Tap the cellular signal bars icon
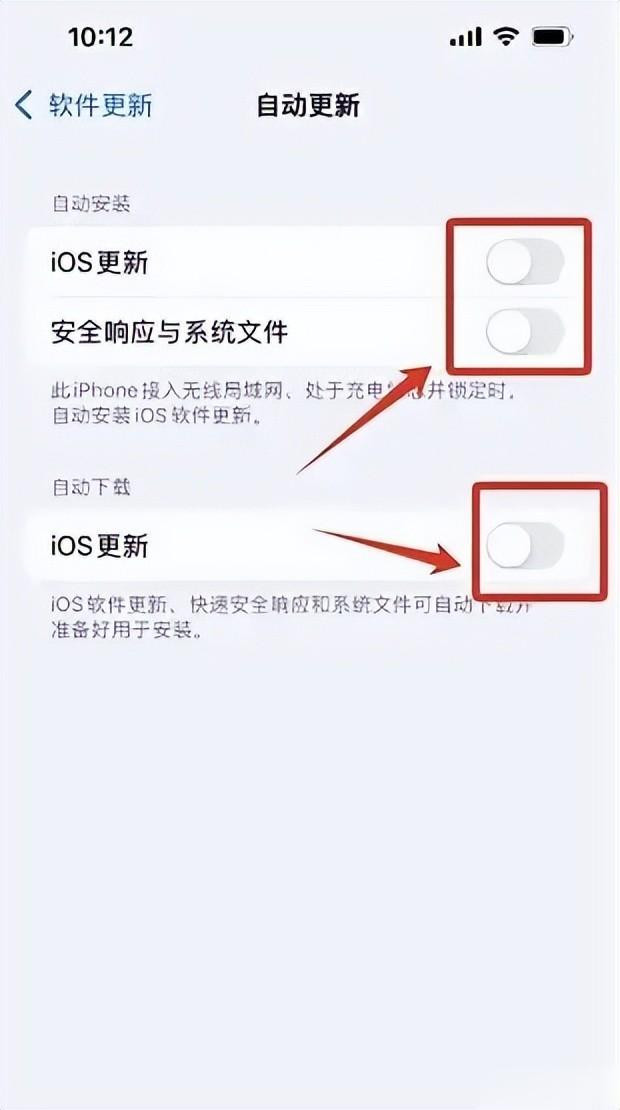Image resolution: width=620 pixels, height=1110 pixels. click(466, 37)
